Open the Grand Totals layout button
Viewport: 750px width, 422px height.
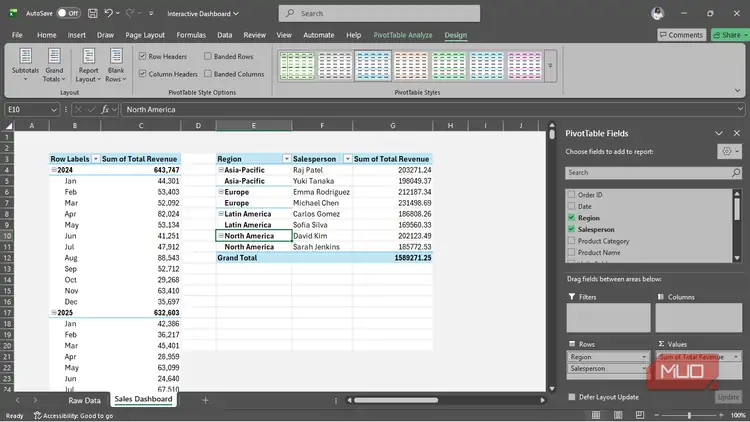pos(54,65)
